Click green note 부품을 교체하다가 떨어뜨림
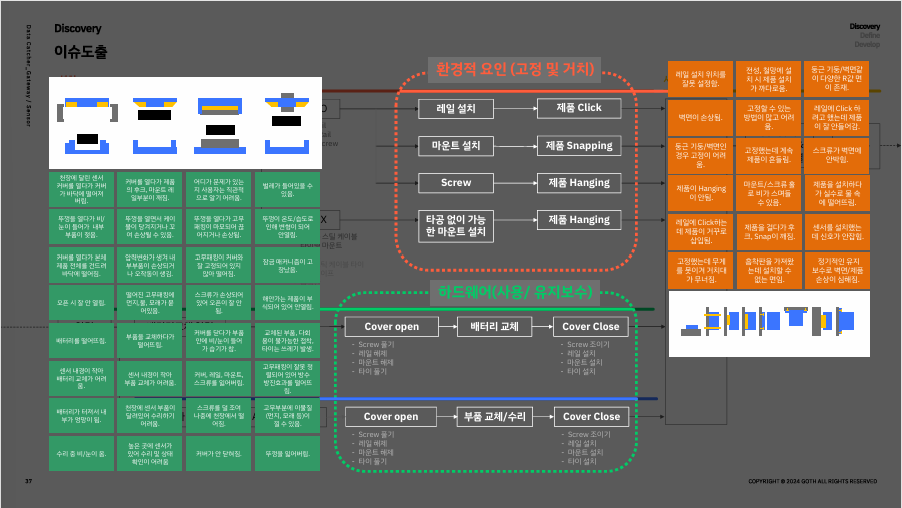This screenshot has height=508, width=902. [150, 341]
